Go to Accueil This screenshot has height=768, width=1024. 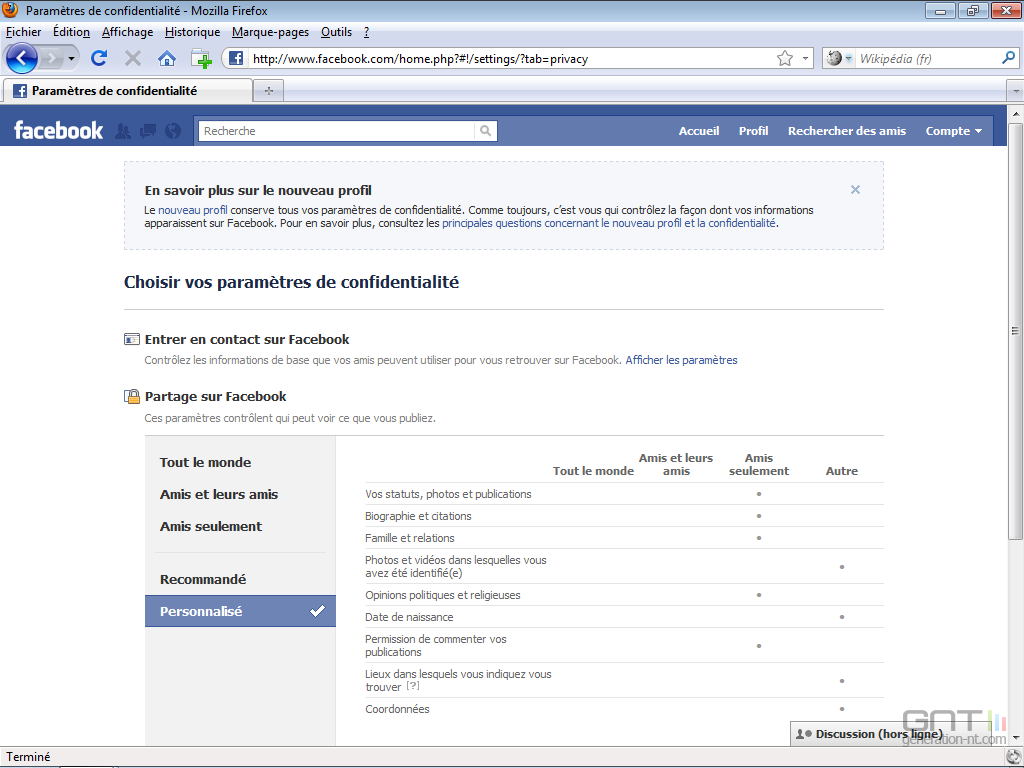[699, 131]
